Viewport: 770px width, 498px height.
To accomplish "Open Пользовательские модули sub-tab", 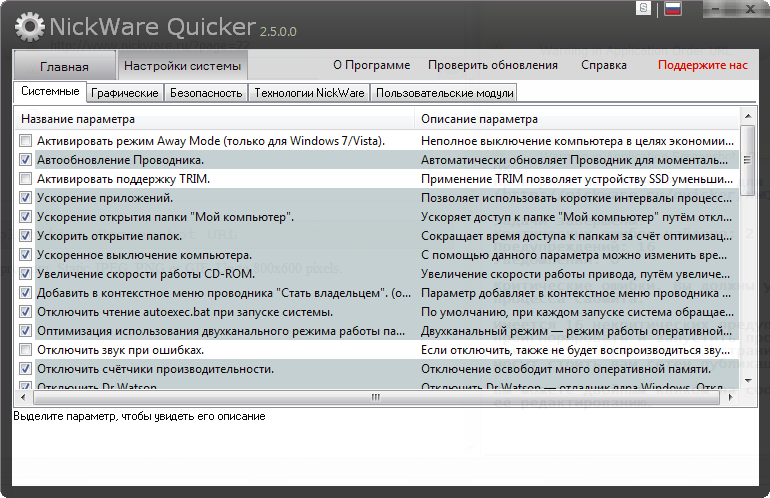I will [444, 93].
